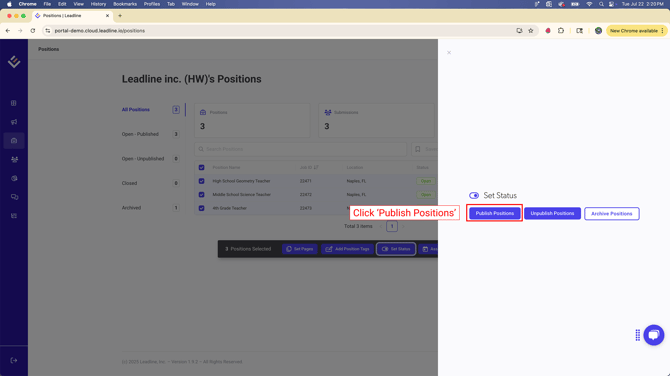This screenshot has height=376, width=670.
Task: Go back to previous page in Chrome
Action: coord(8,31)
